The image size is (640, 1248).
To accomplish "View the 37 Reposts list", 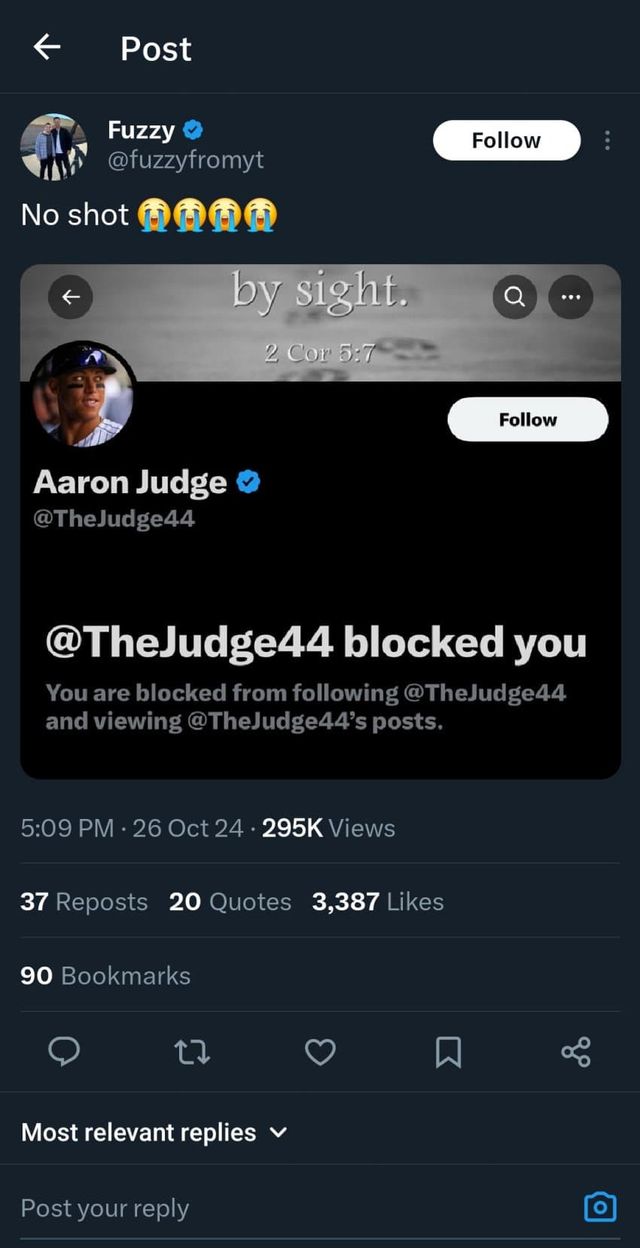I will [84, 902].
